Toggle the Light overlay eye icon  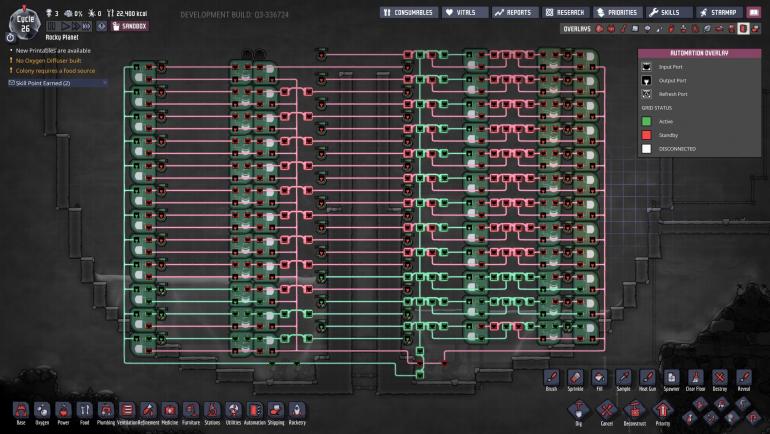click(647, 28)
